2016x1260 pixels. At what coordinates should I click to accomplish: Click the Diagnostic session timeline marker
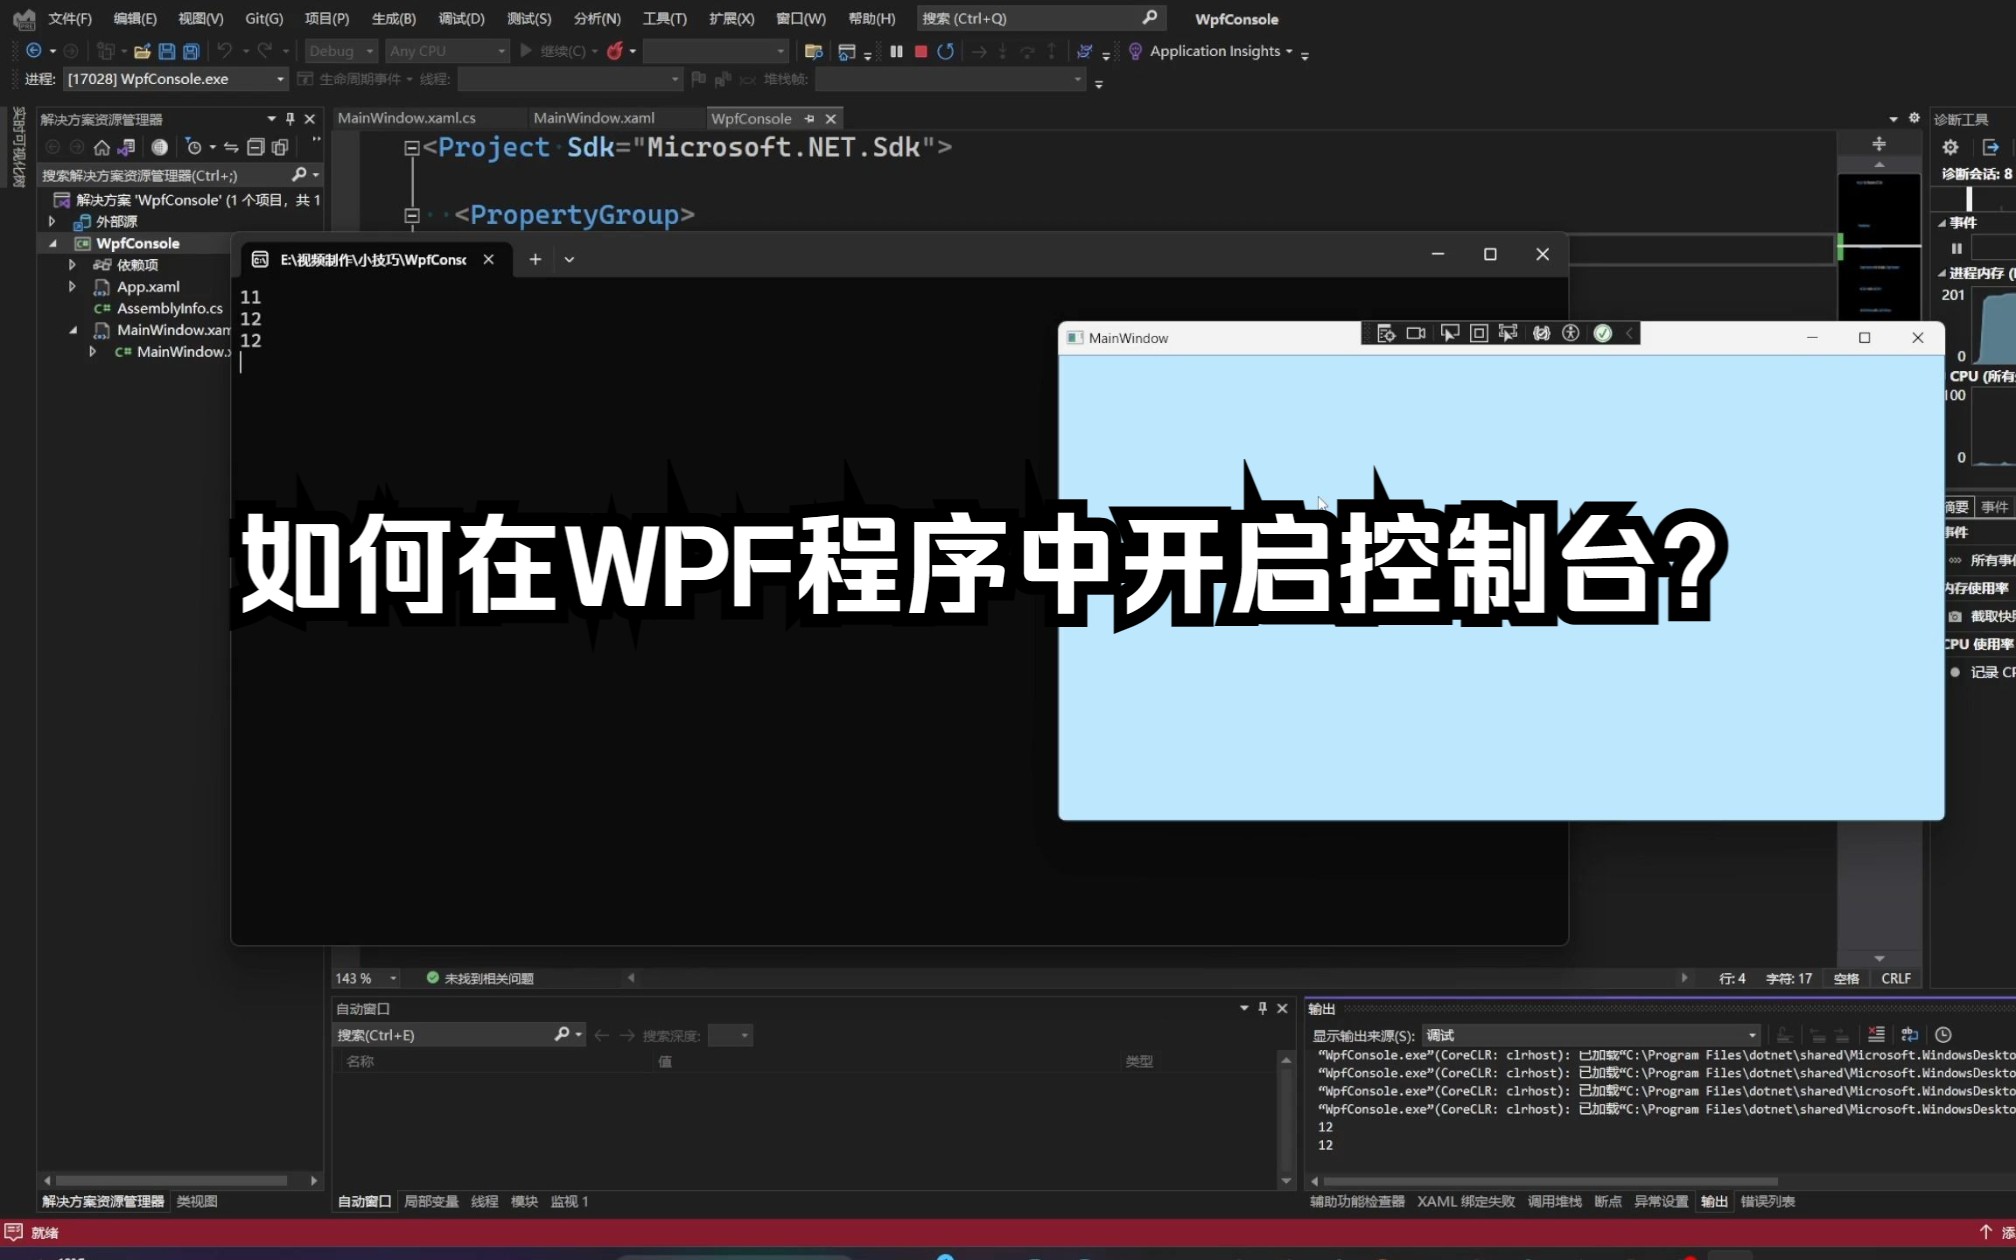[x=1968, y=199]
